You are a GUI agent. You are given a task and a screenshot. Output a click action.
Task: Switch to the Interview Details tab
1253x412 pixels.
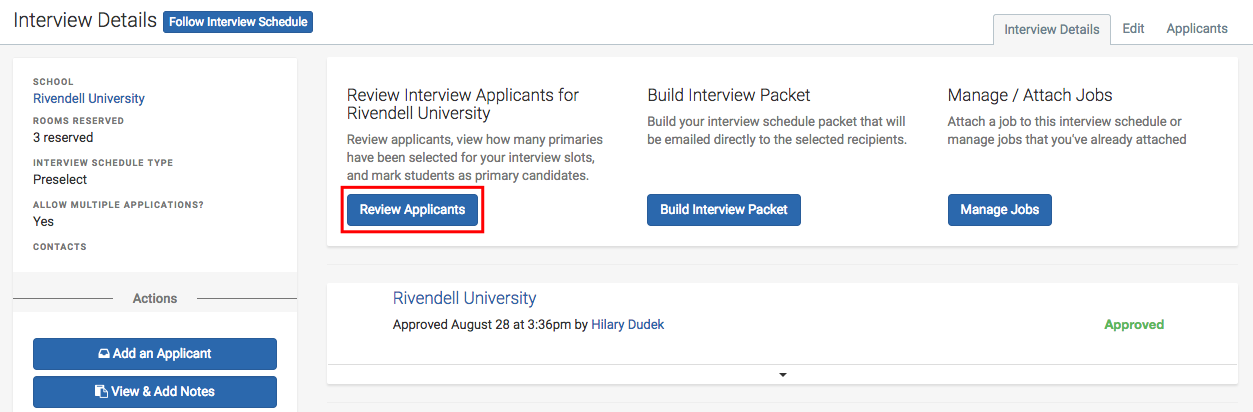coord(1051,29)
